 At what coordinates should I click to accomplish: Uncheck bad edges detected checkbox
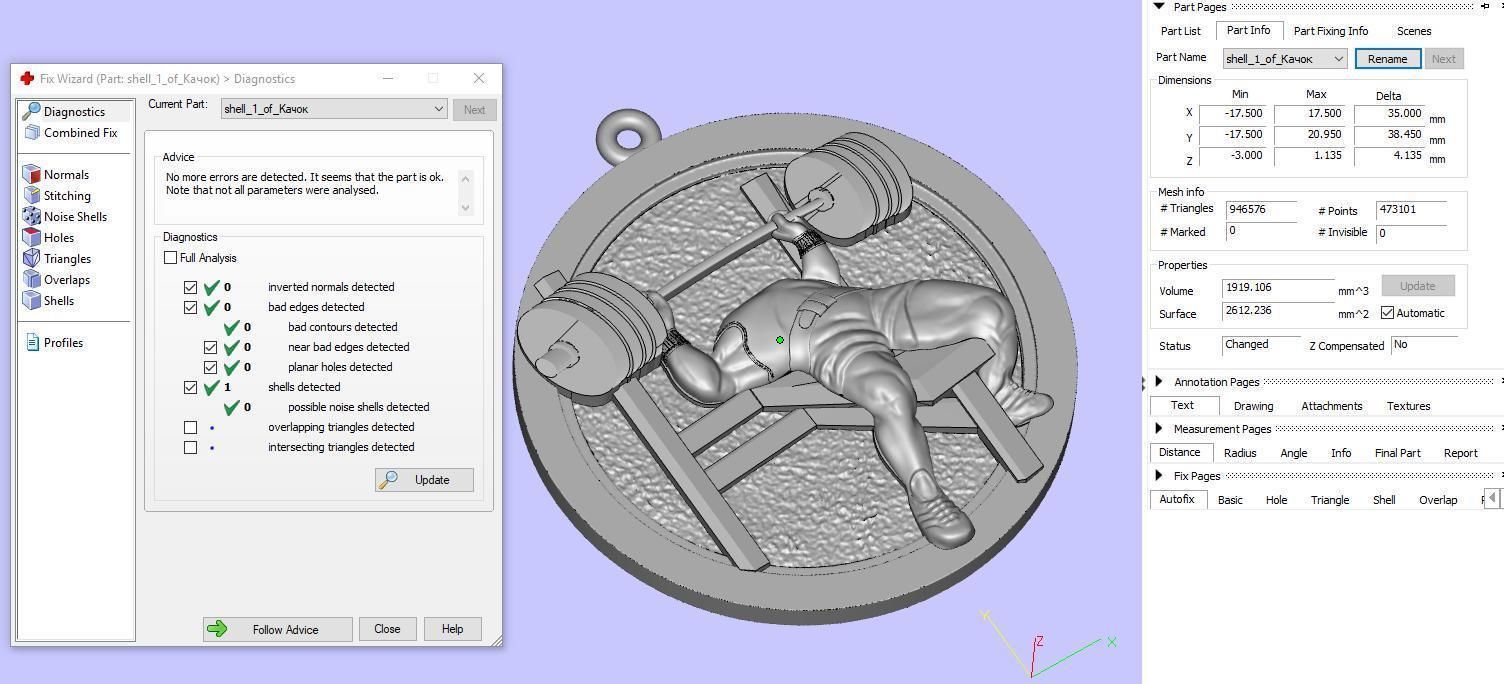190,307
